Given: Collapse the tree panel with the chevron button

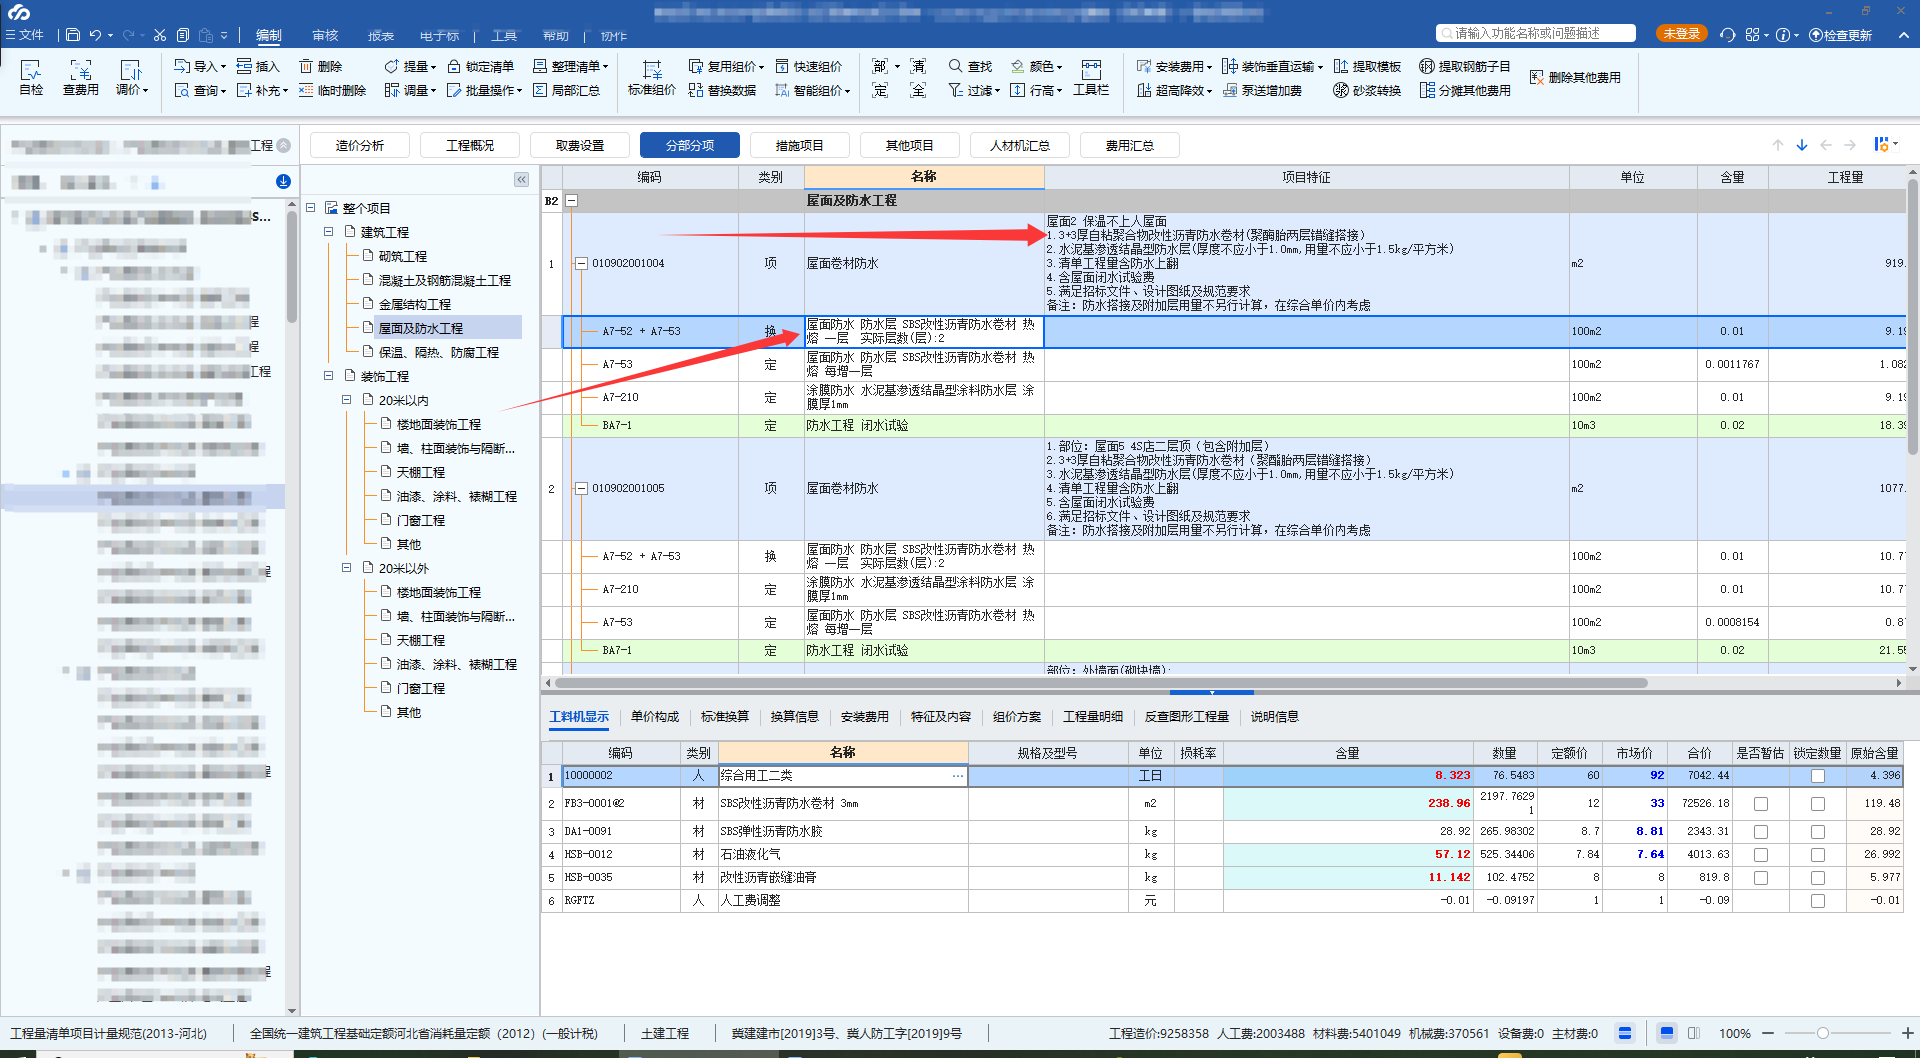Looking at the screenshot, I should coord(521,179).
